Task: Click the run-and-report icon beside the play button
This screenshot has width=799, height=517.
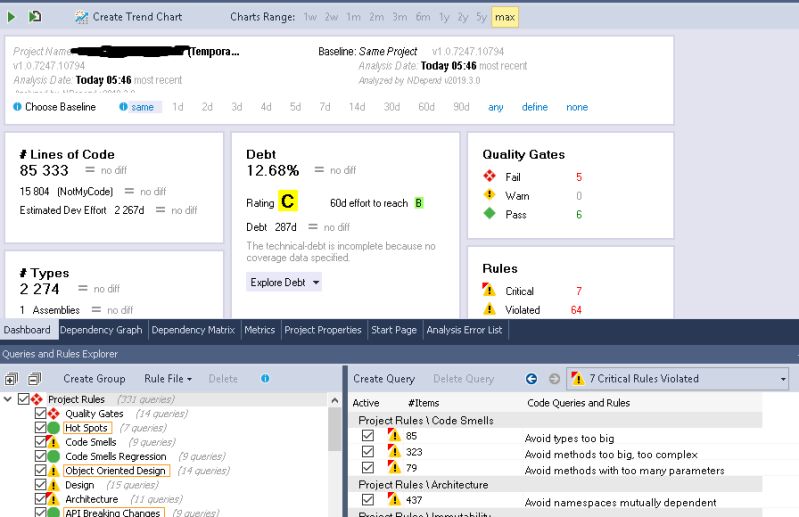Action: point(35,17)
